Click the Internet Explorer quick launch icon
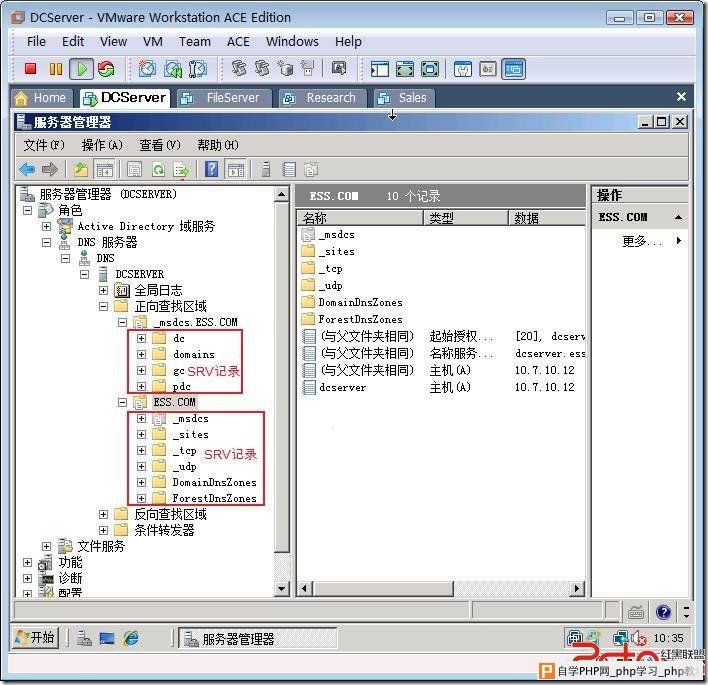Image resolution: width=708 pixels, height=685 pixels. pos(131,638)
